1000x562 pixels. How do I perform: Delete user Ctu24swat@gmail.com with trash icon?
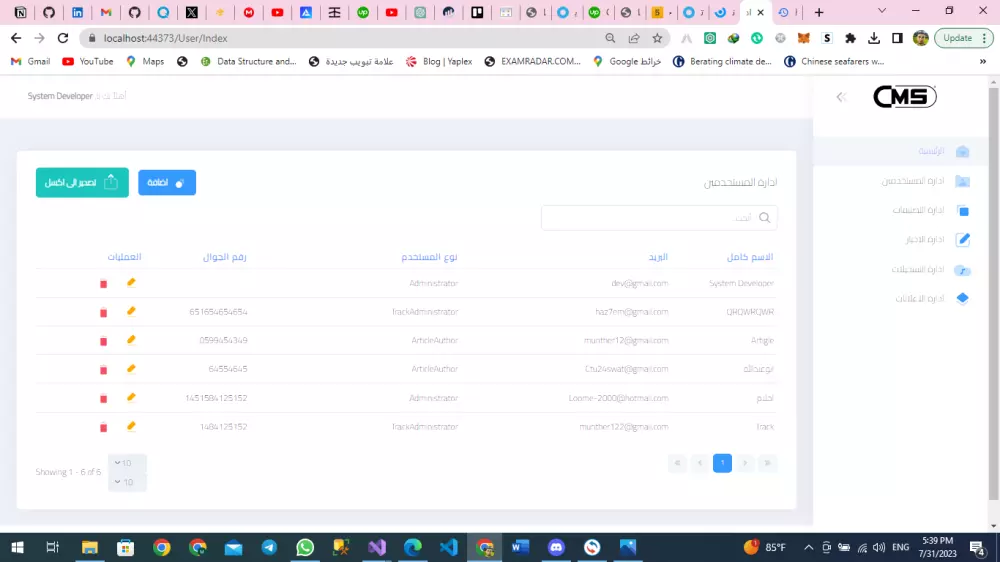[x=103, y=370]
